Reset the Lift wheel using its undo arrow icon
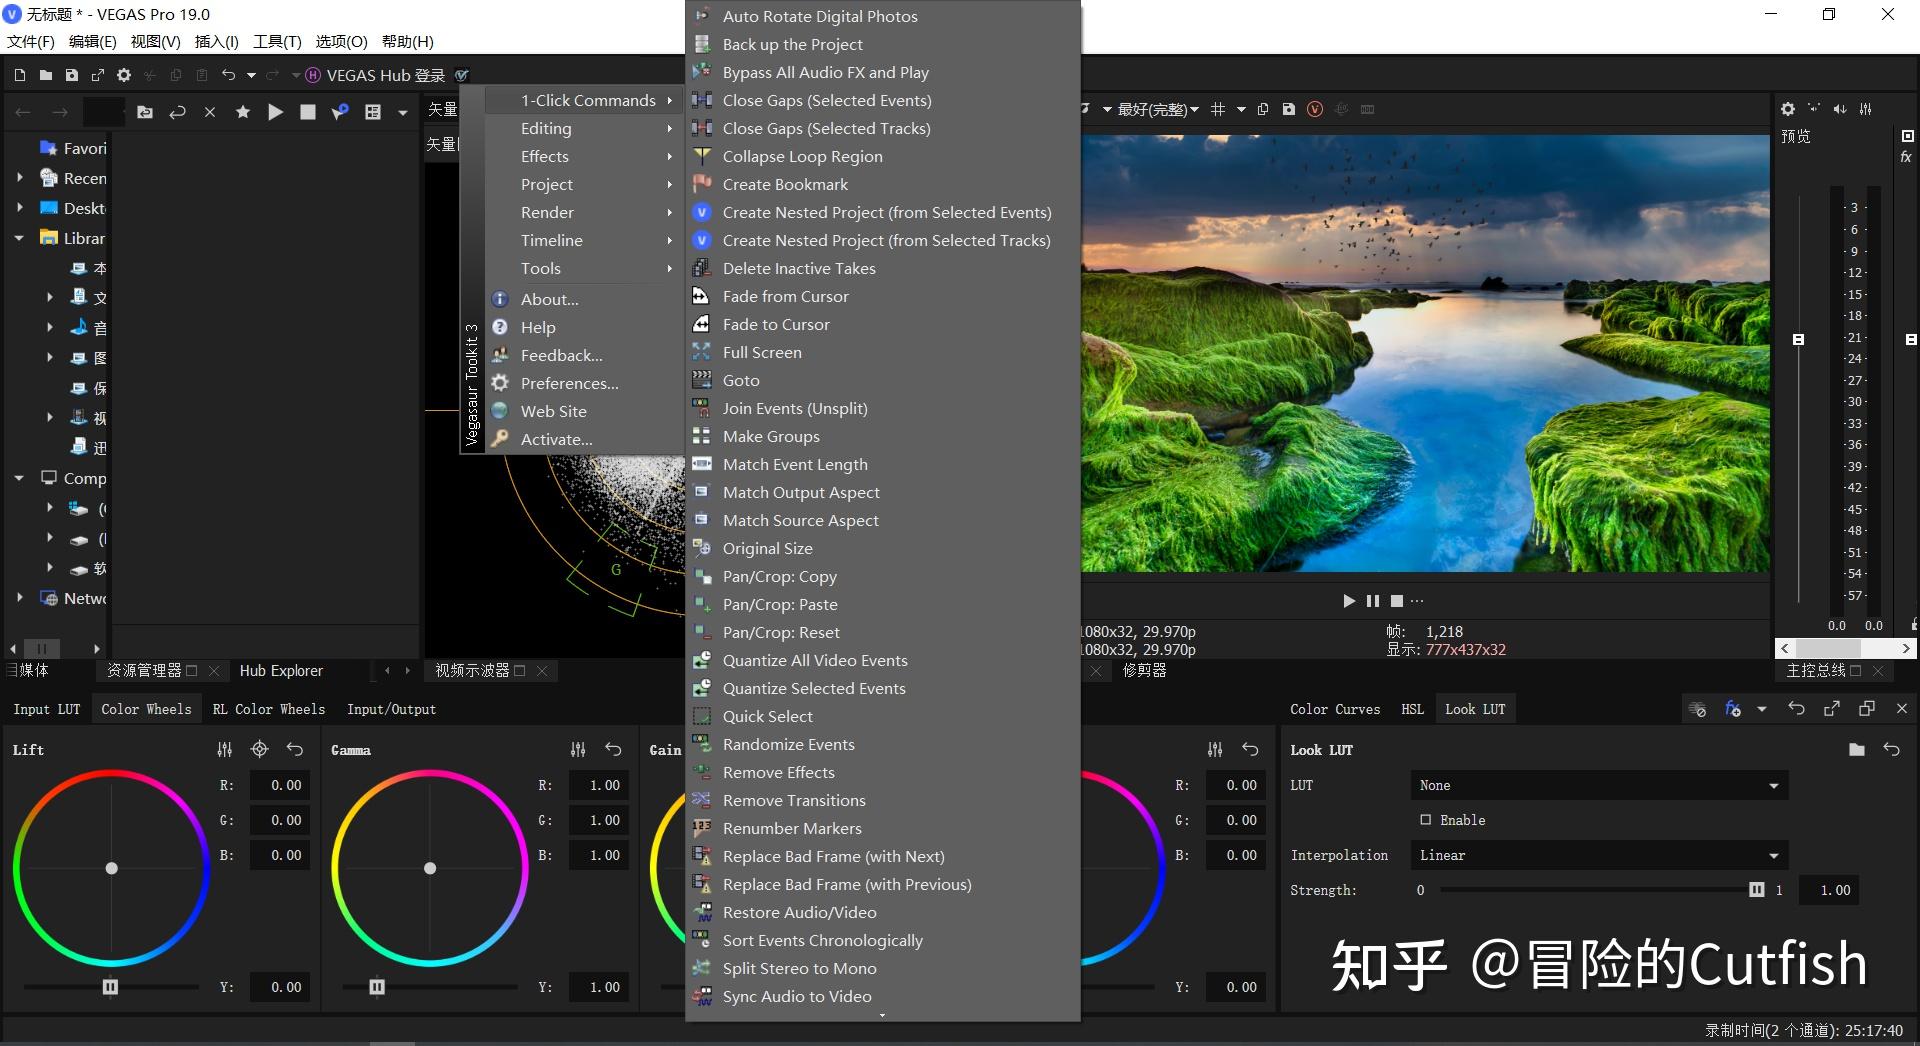This screenshot has height=1046, width=1920. [x=295, y=749]
